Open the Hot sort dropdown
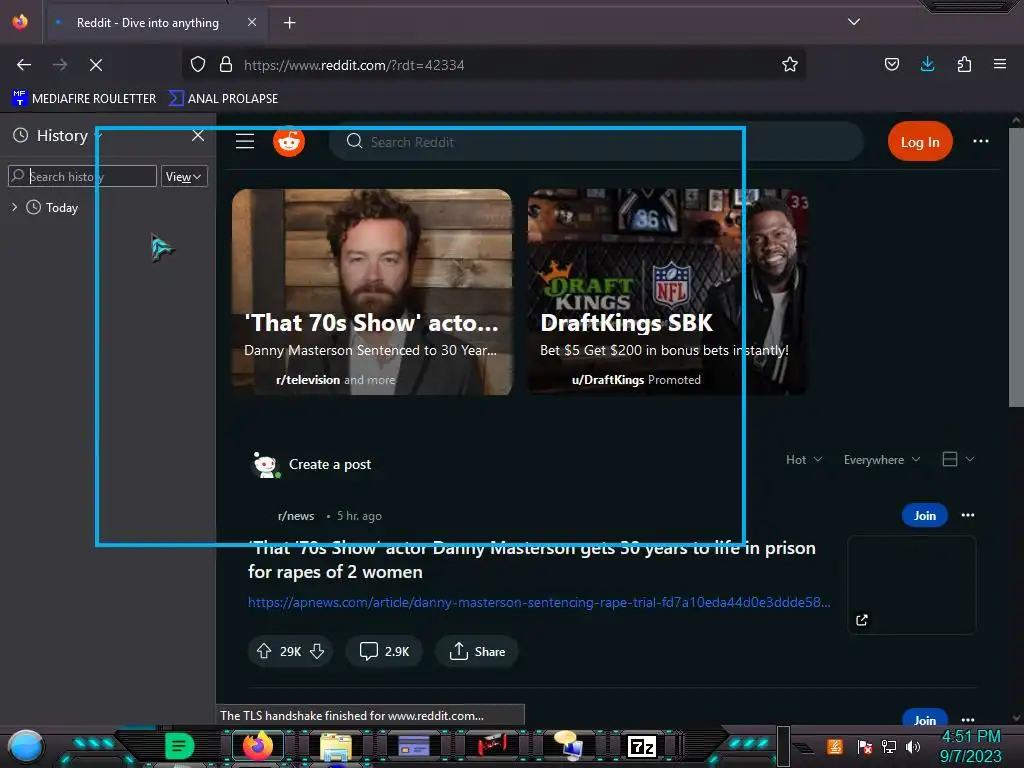 (x=804, y=460)
